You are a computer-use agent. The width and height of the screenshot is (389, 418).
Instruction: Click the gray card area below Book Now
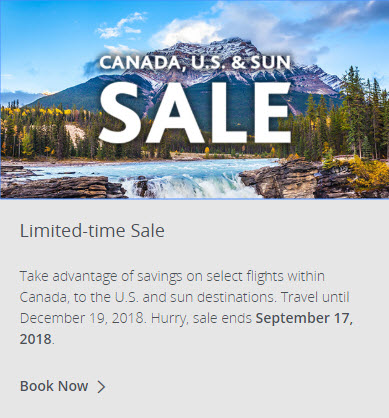click(x=194, y=407)
